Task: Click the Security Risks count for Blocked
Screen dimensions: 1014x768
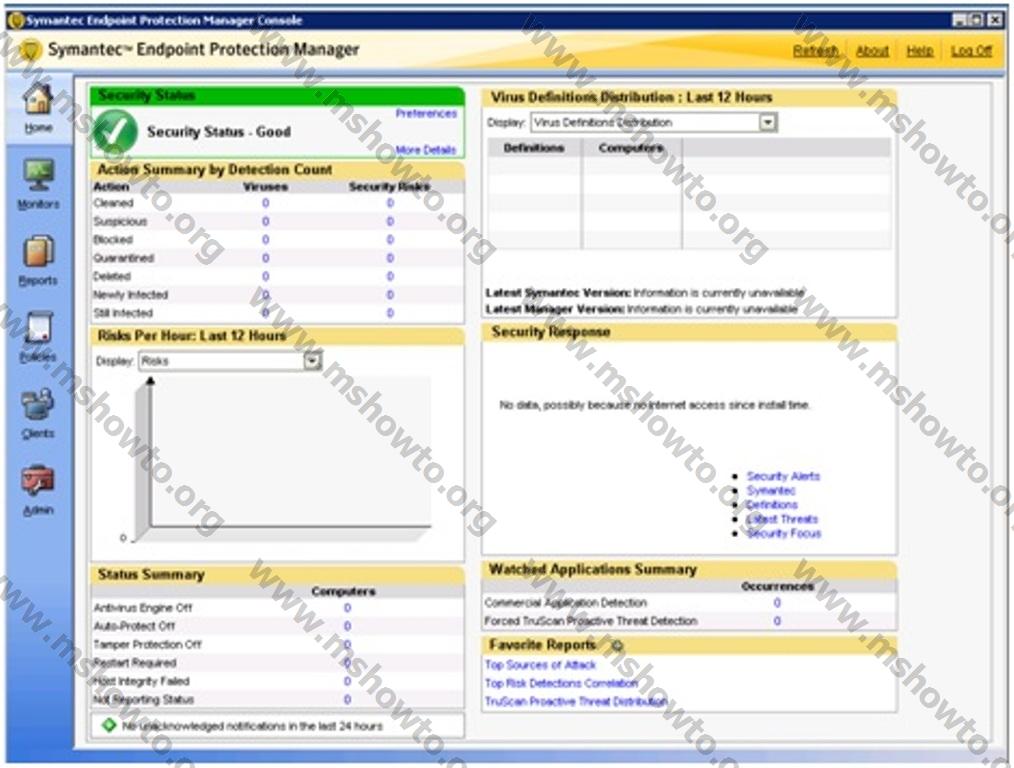Action: click(x=390, y=240)
